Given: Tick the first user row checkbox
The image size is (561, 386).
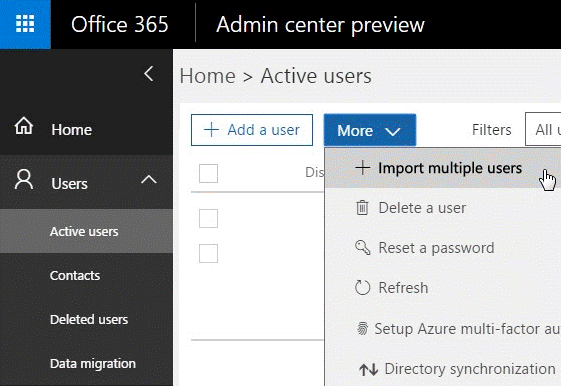Looking at the screenshot, I should click(x=208, y=218).
